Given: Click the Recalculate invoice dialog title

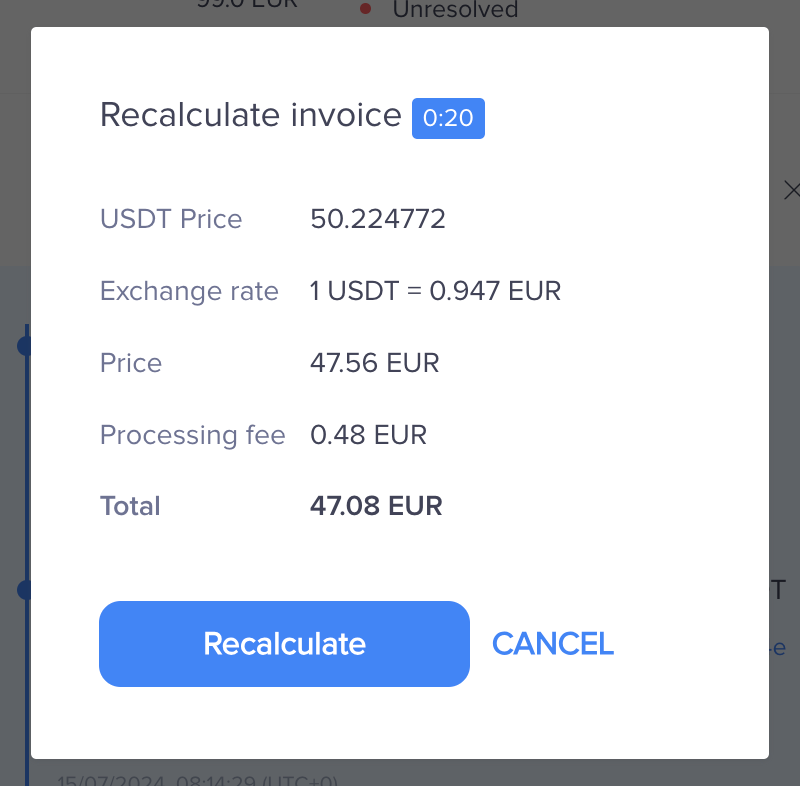Looking at the screenshot, I should click(x=250, y=116).
